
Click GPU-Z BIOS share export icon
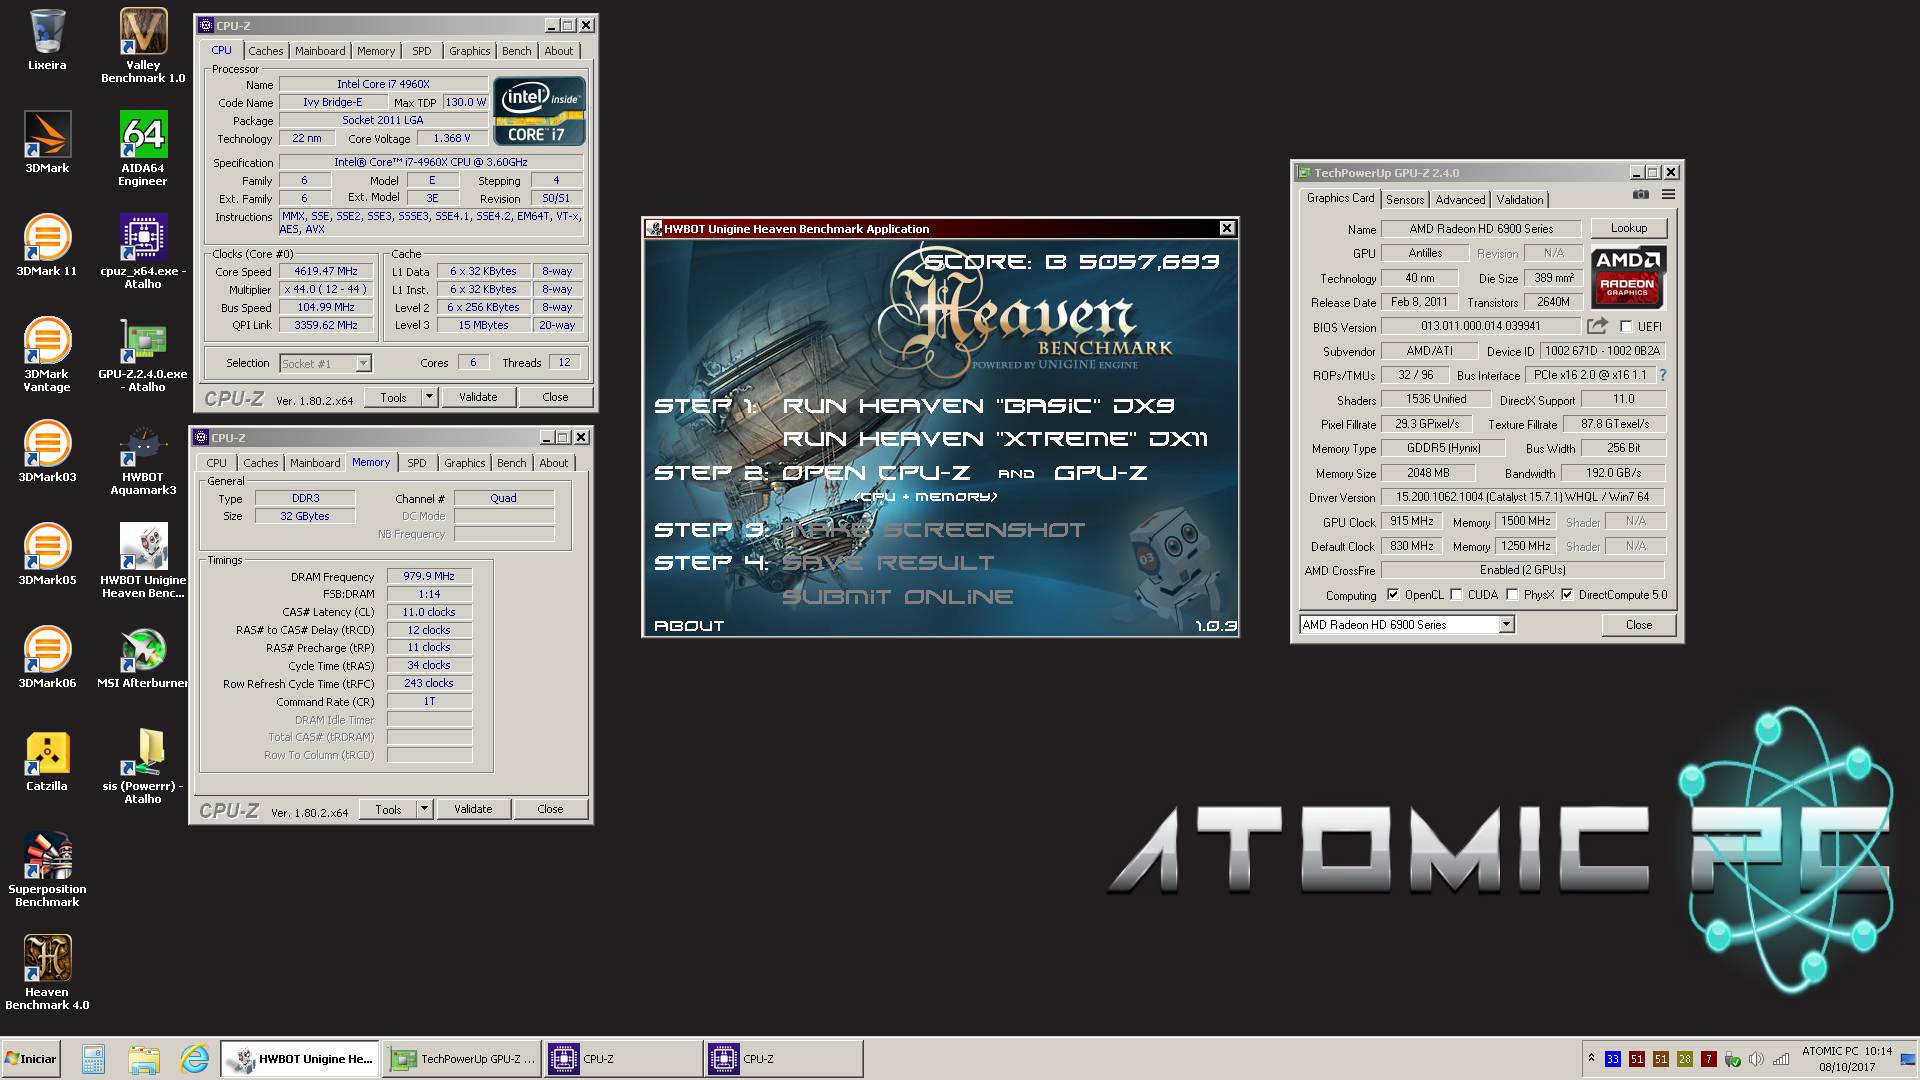click(x=1597, y=326)
